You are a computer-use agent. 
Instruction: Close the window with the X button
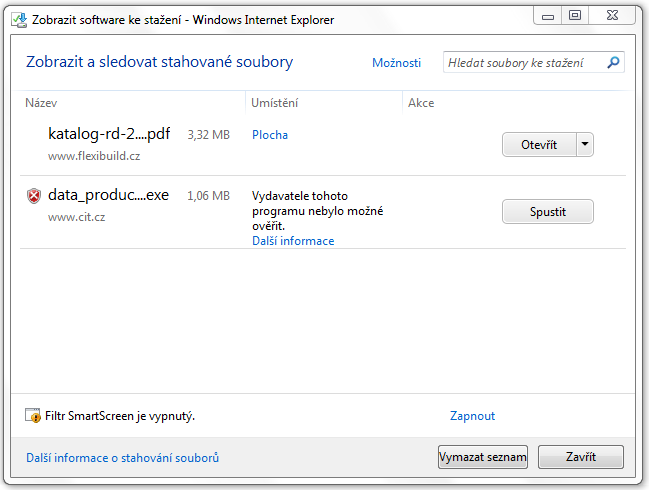point(612,16)
